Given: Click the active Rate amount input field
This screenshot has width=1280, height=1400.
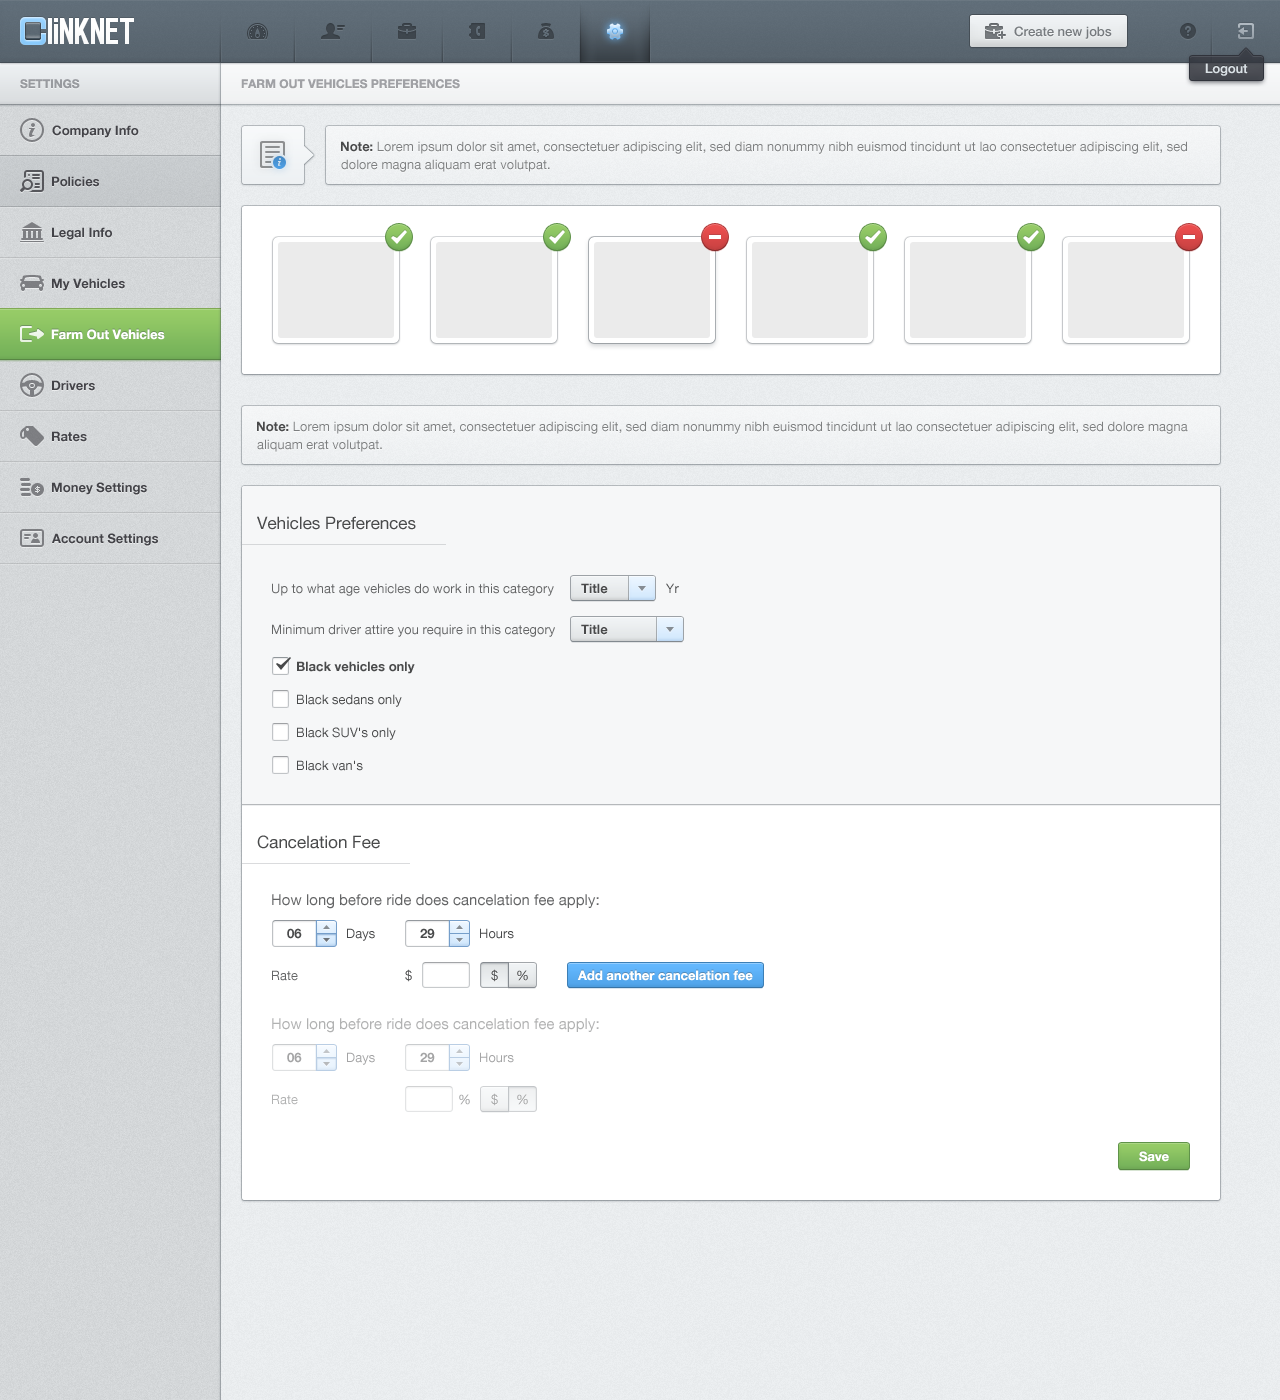Looking at the screenshot, I should [x=446, y=975].
